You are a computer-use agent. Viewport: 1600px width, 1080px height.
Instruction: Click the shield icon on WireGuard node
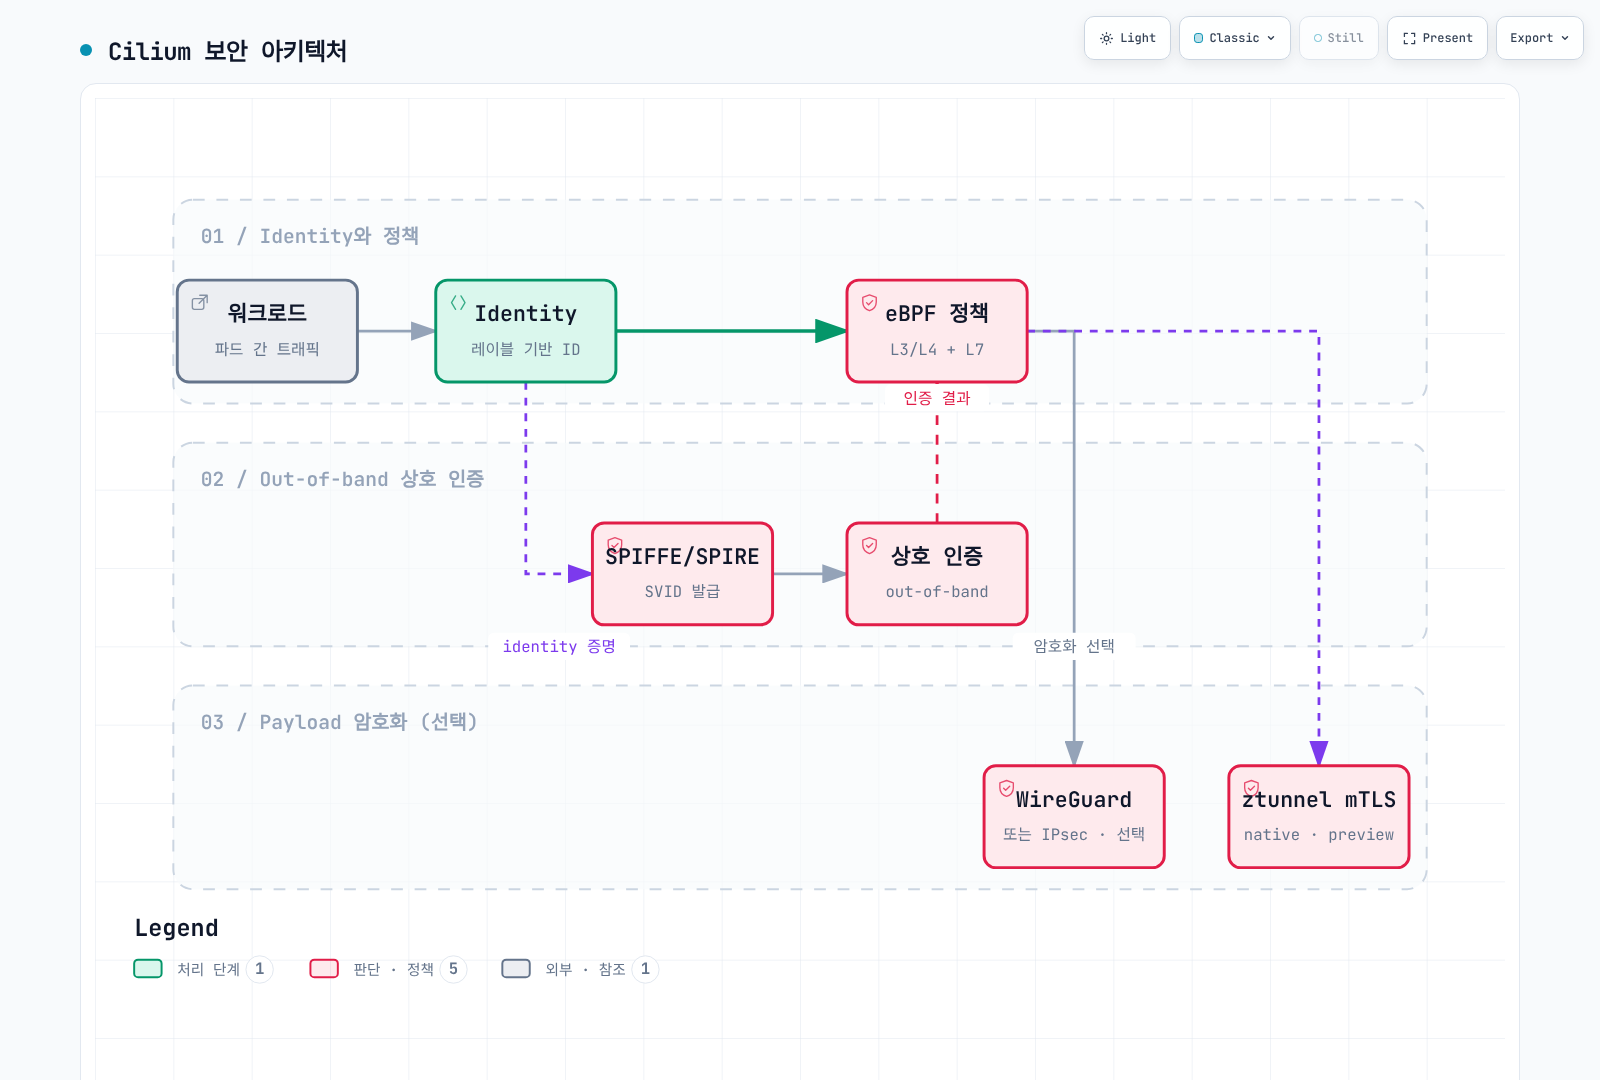click(x=1007, y=788)
